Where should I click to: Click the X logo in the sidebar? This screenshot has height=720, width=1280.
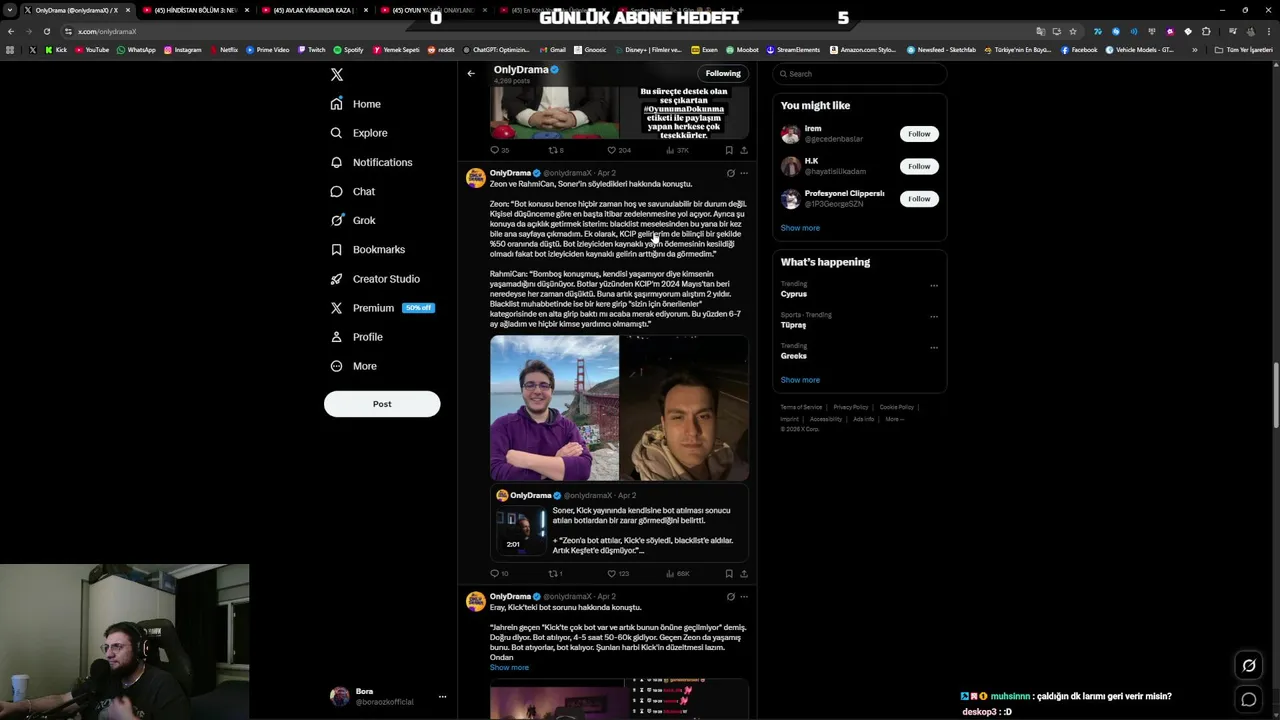337,75
